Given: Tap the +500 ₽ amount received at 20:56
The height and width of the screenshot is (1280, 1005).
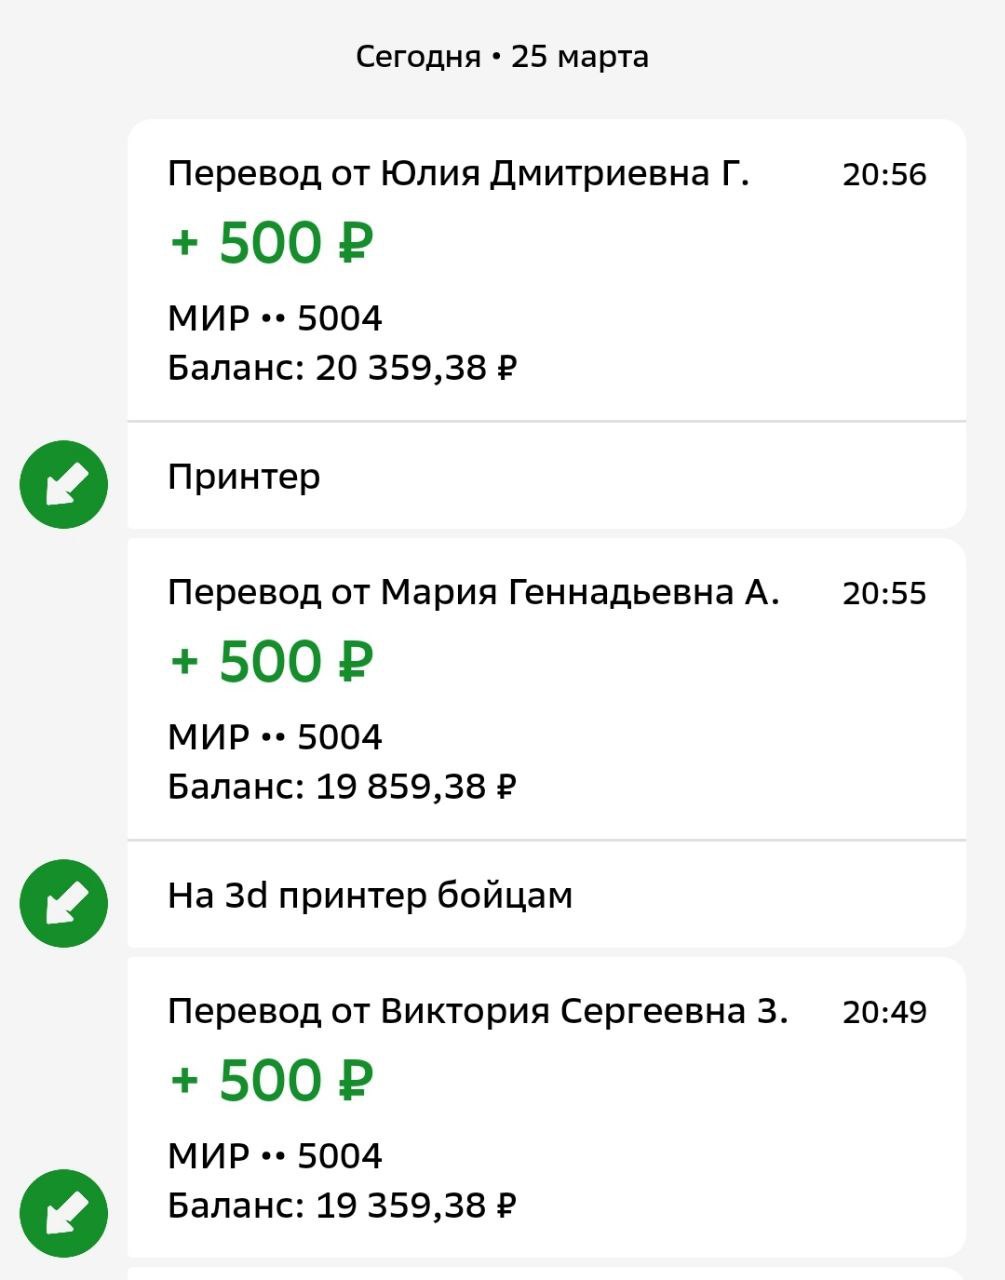Looking at the screenshot, I should tap(271, 243).
